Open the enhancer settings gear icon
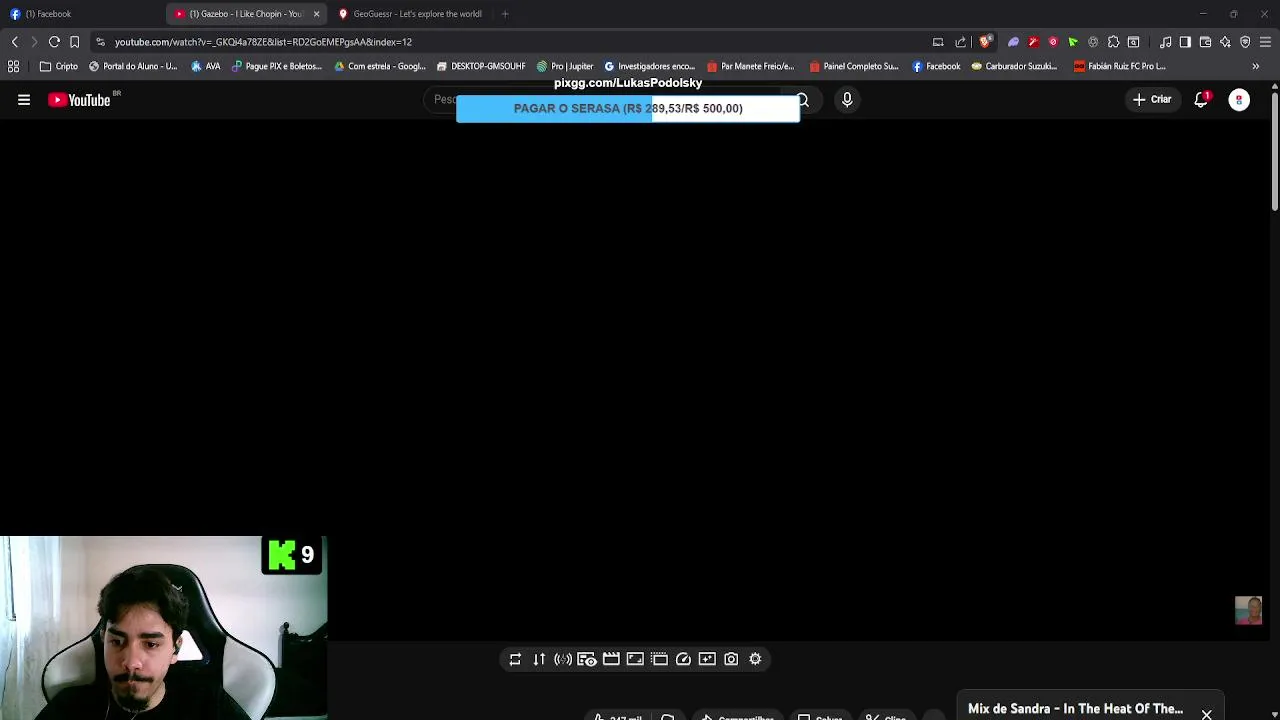 (755, 659)
